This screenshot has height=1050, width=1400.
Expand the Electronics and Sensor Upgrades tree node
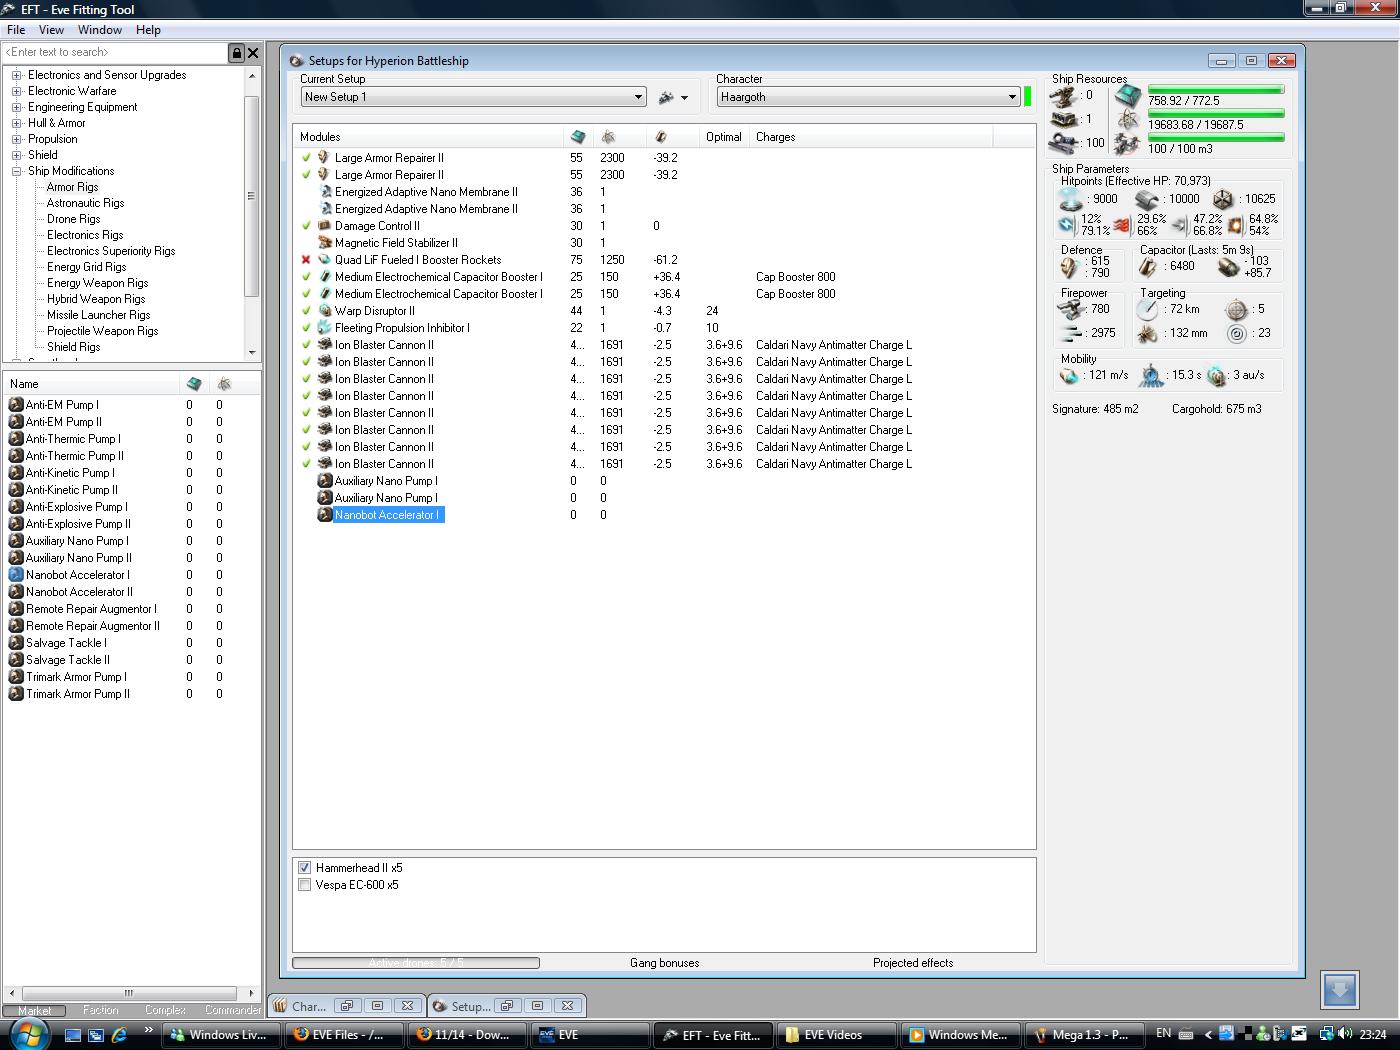click(17, 75)
